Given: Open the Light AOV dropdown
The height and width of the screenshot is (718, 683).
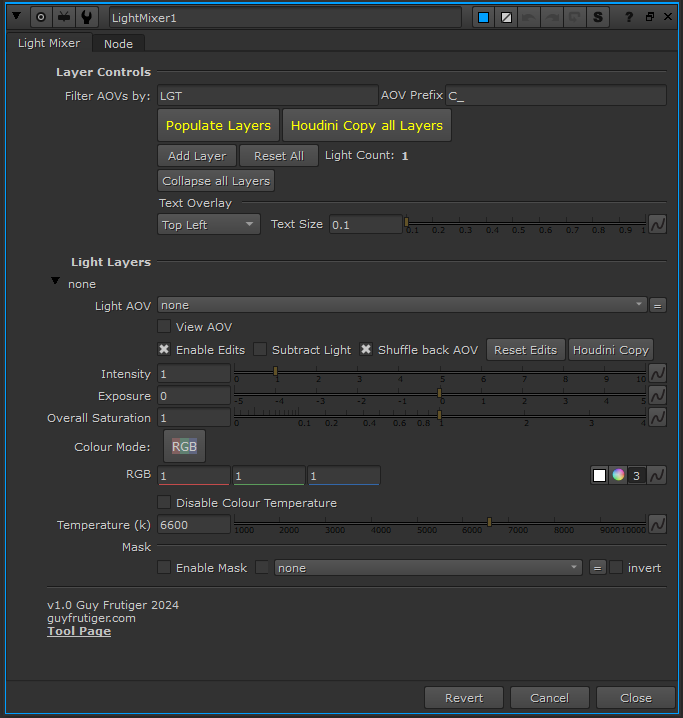Looking at the screenshot, I should pos(402,305).
